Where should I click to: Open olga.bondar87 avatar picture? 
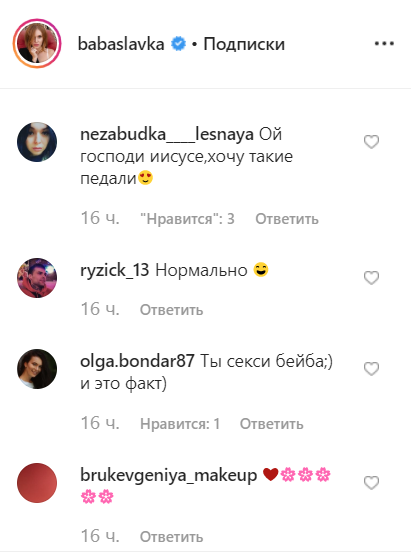pos(37,369)
